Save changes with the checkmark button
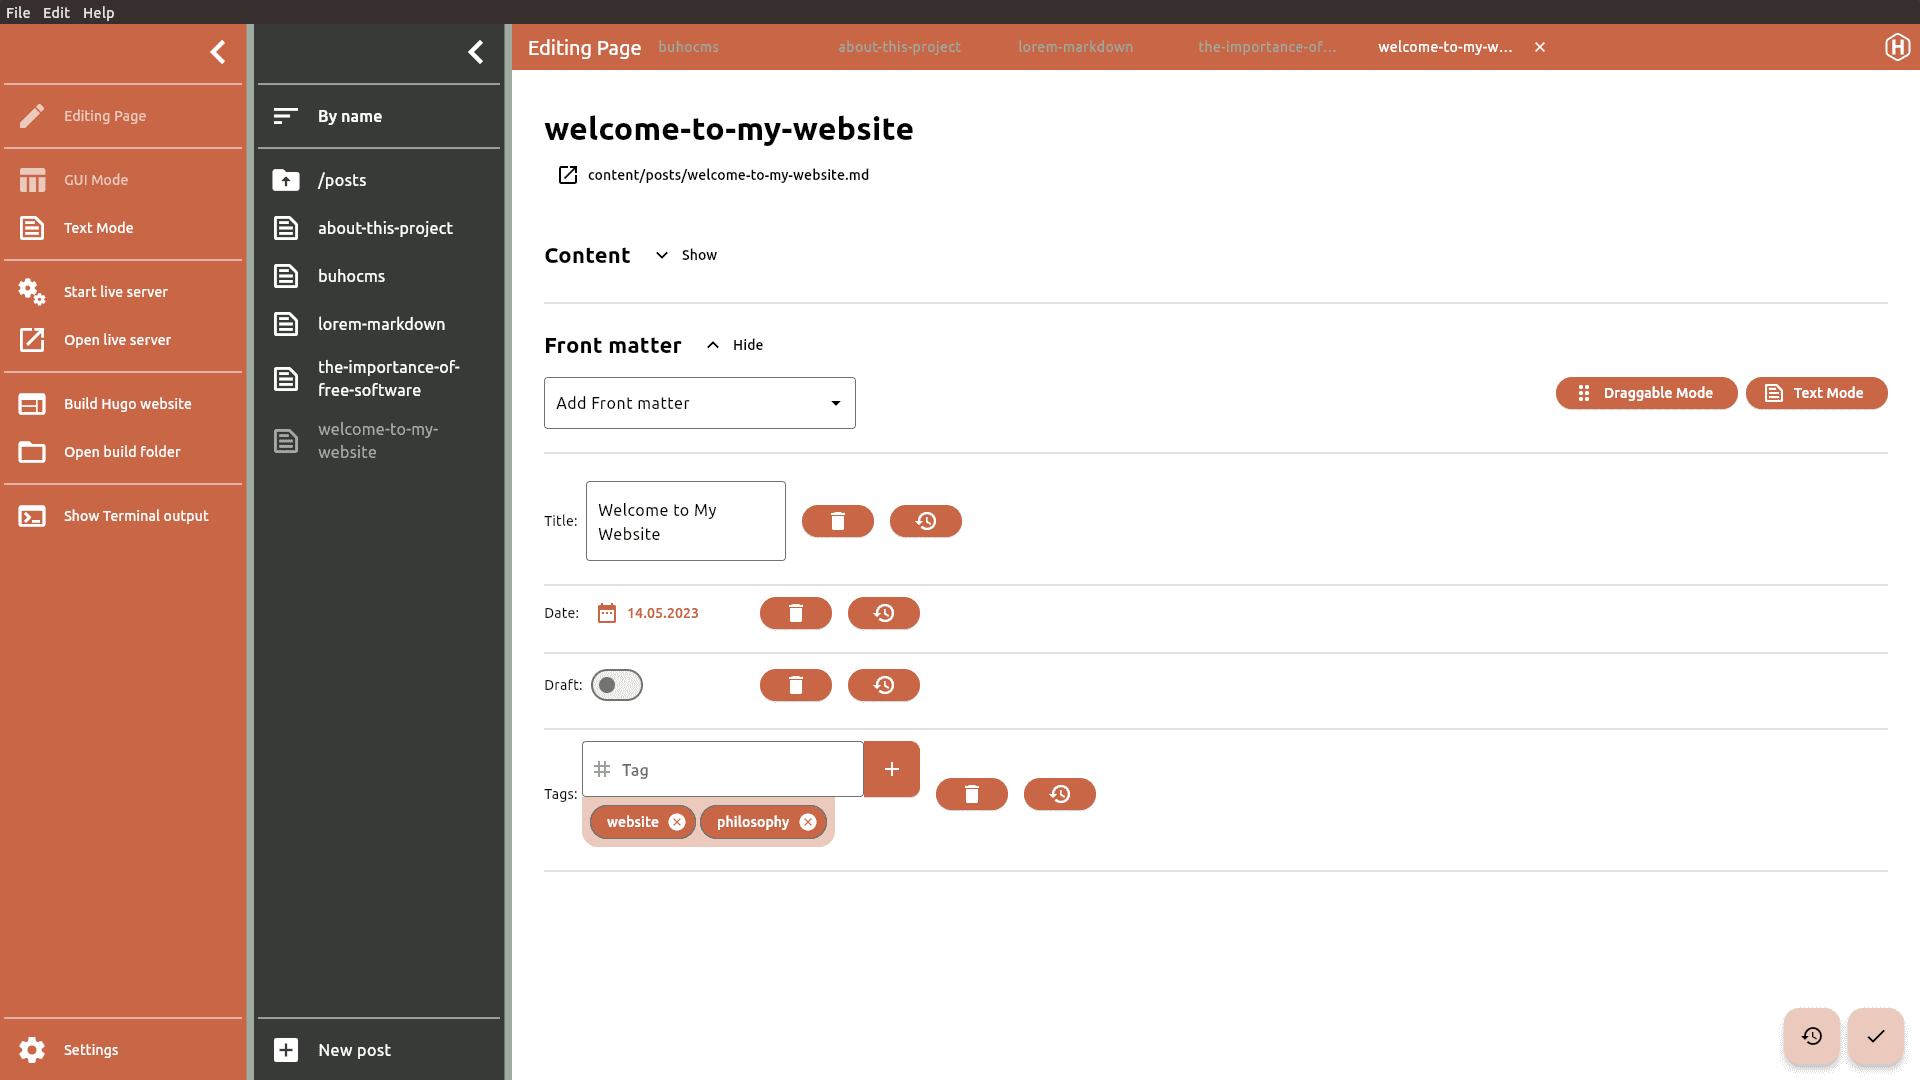The image size is (1920, 1080). tap(1875, 1036)
